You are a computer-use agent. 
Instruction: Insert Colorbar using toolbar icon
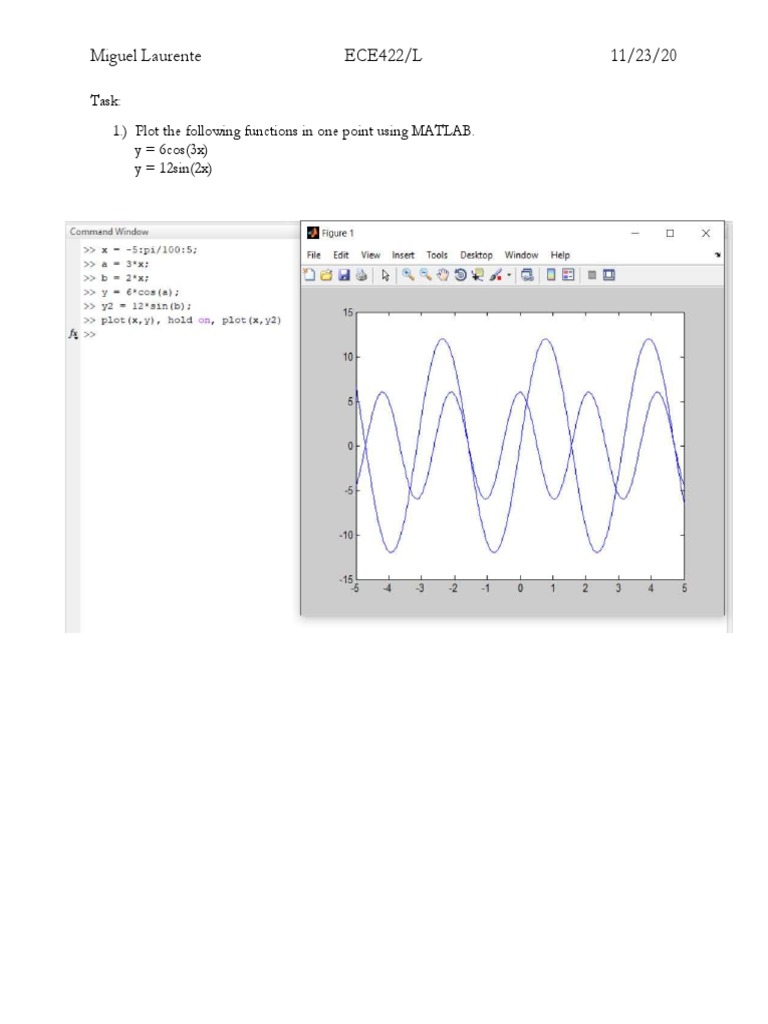(x=551, y=275)
